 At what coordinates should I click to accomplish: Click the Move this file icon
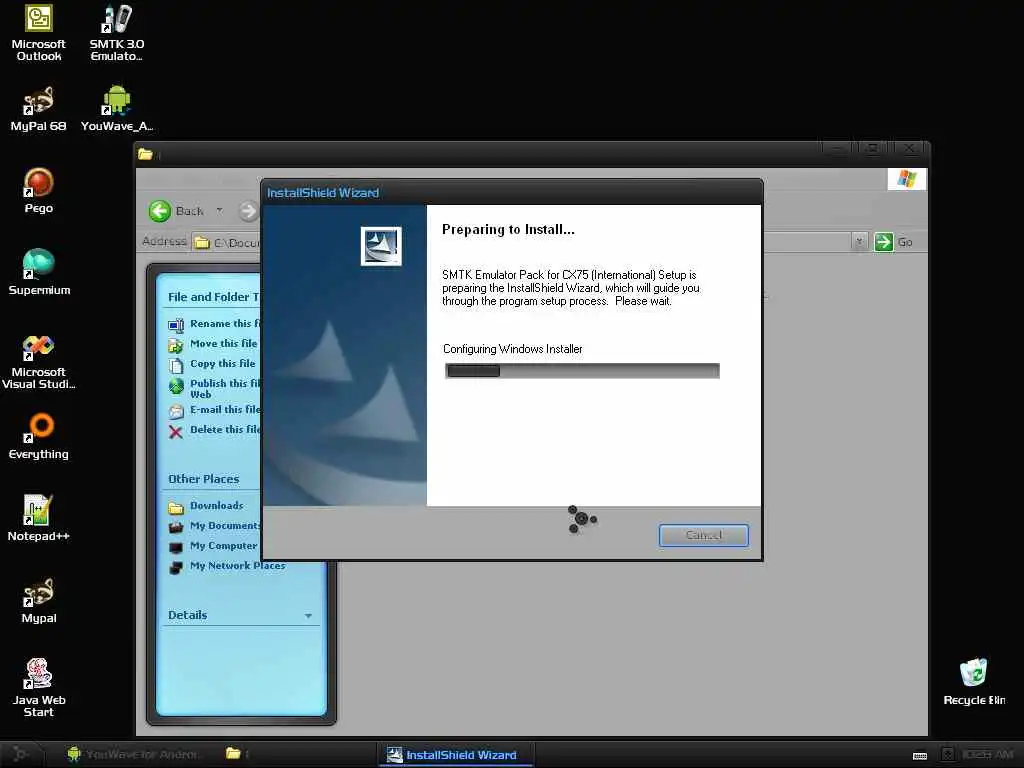tap(176, 345)
